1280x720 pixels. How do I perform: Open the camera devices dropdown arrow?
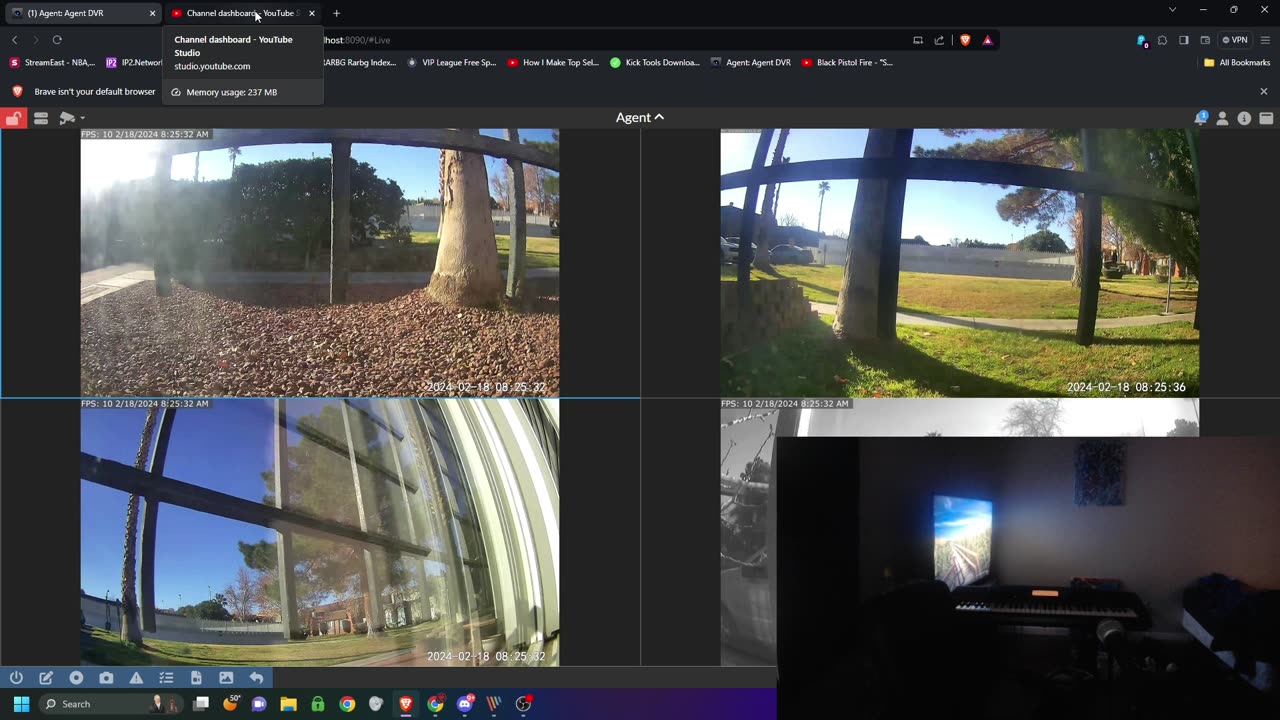(x=82, y=118)
